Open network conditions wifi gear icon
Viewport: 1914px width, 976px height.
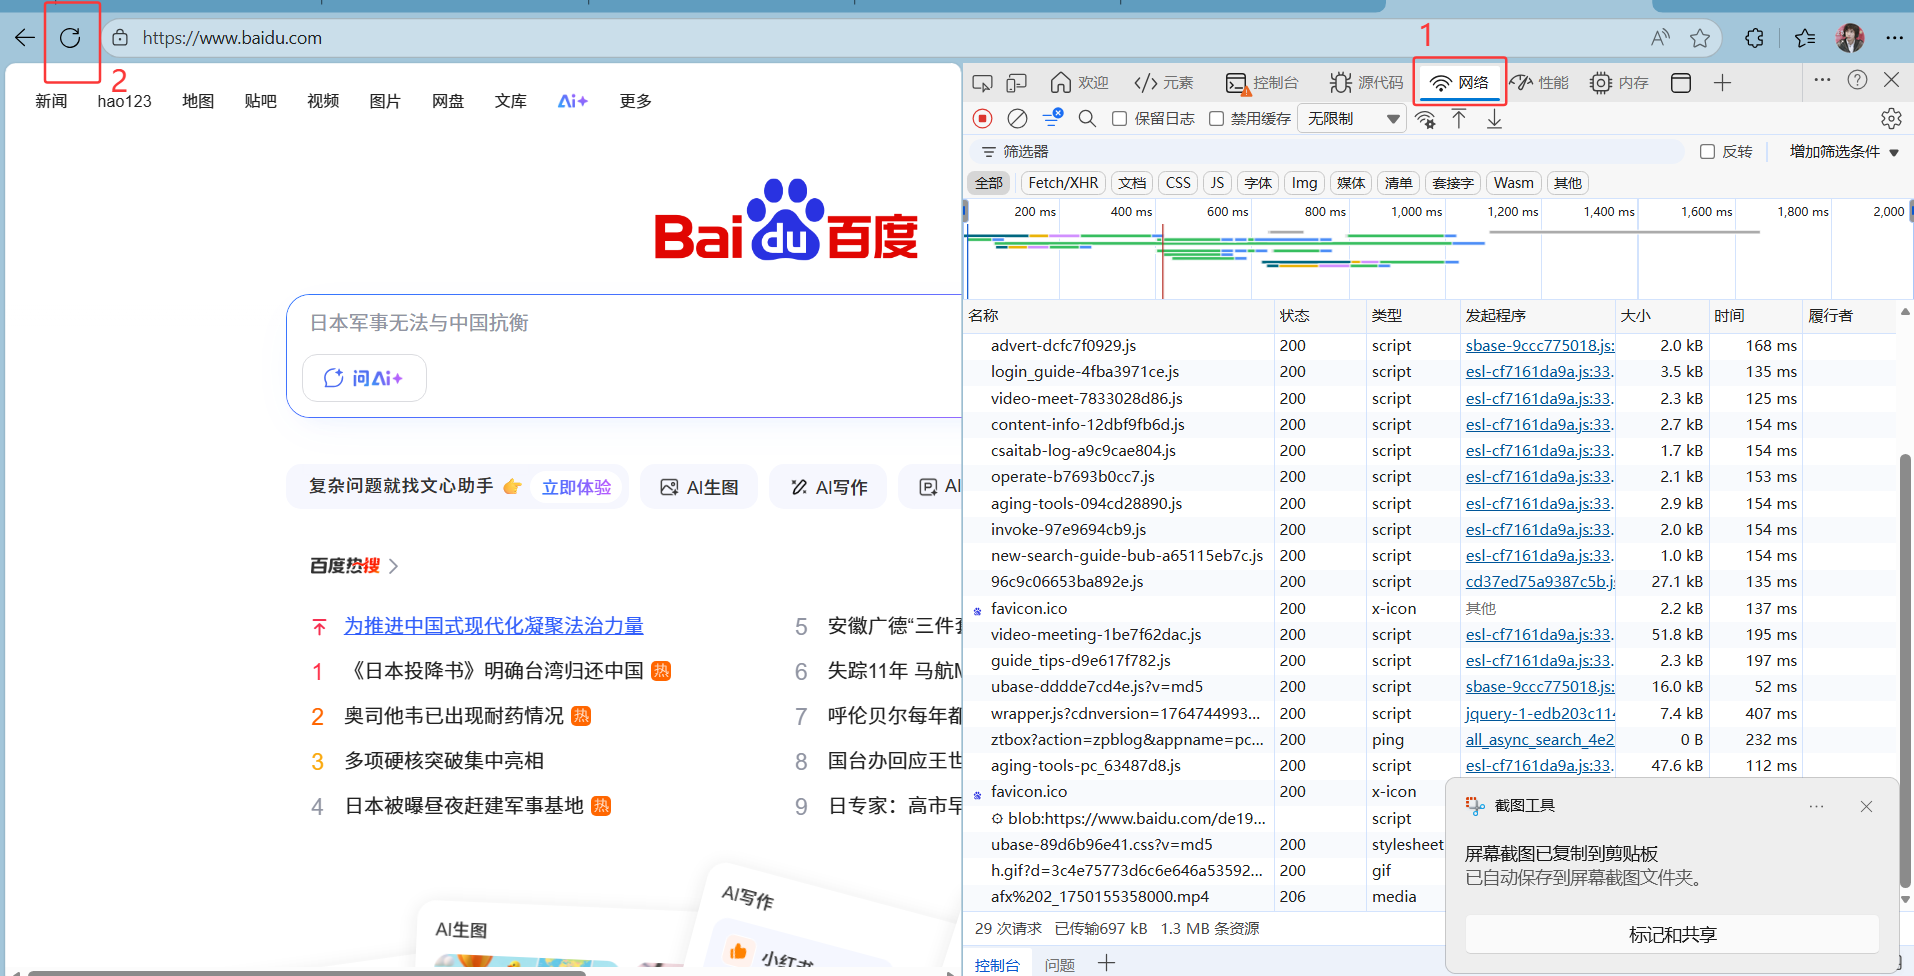point(1425,119)
